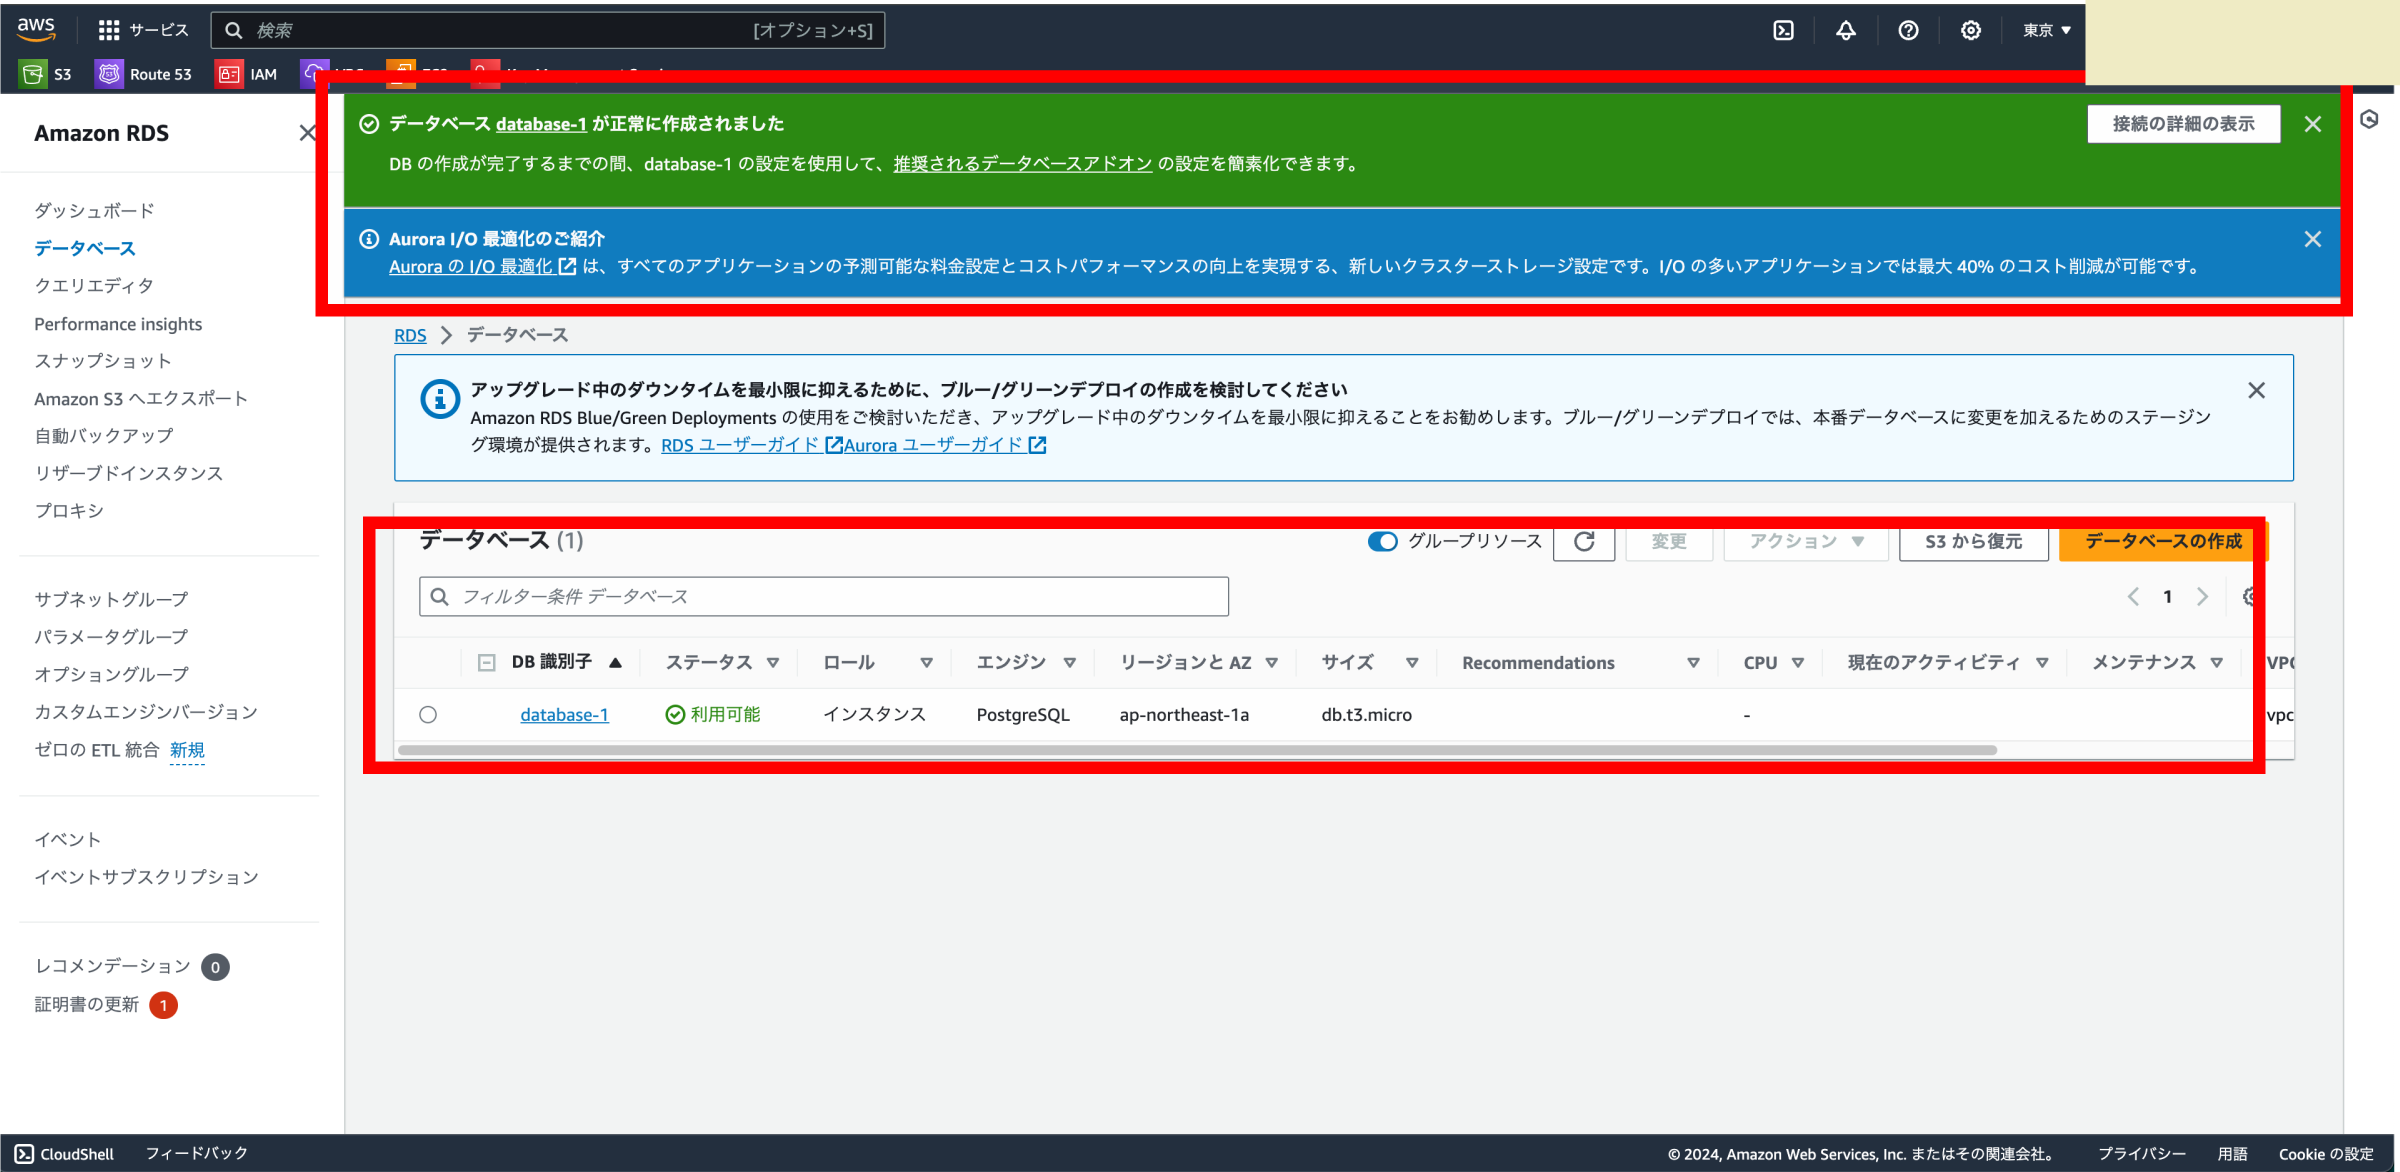The image size is (2400, 1172).
Task: Toggle the グループリソース switch
Action: tap(1382, 541)
